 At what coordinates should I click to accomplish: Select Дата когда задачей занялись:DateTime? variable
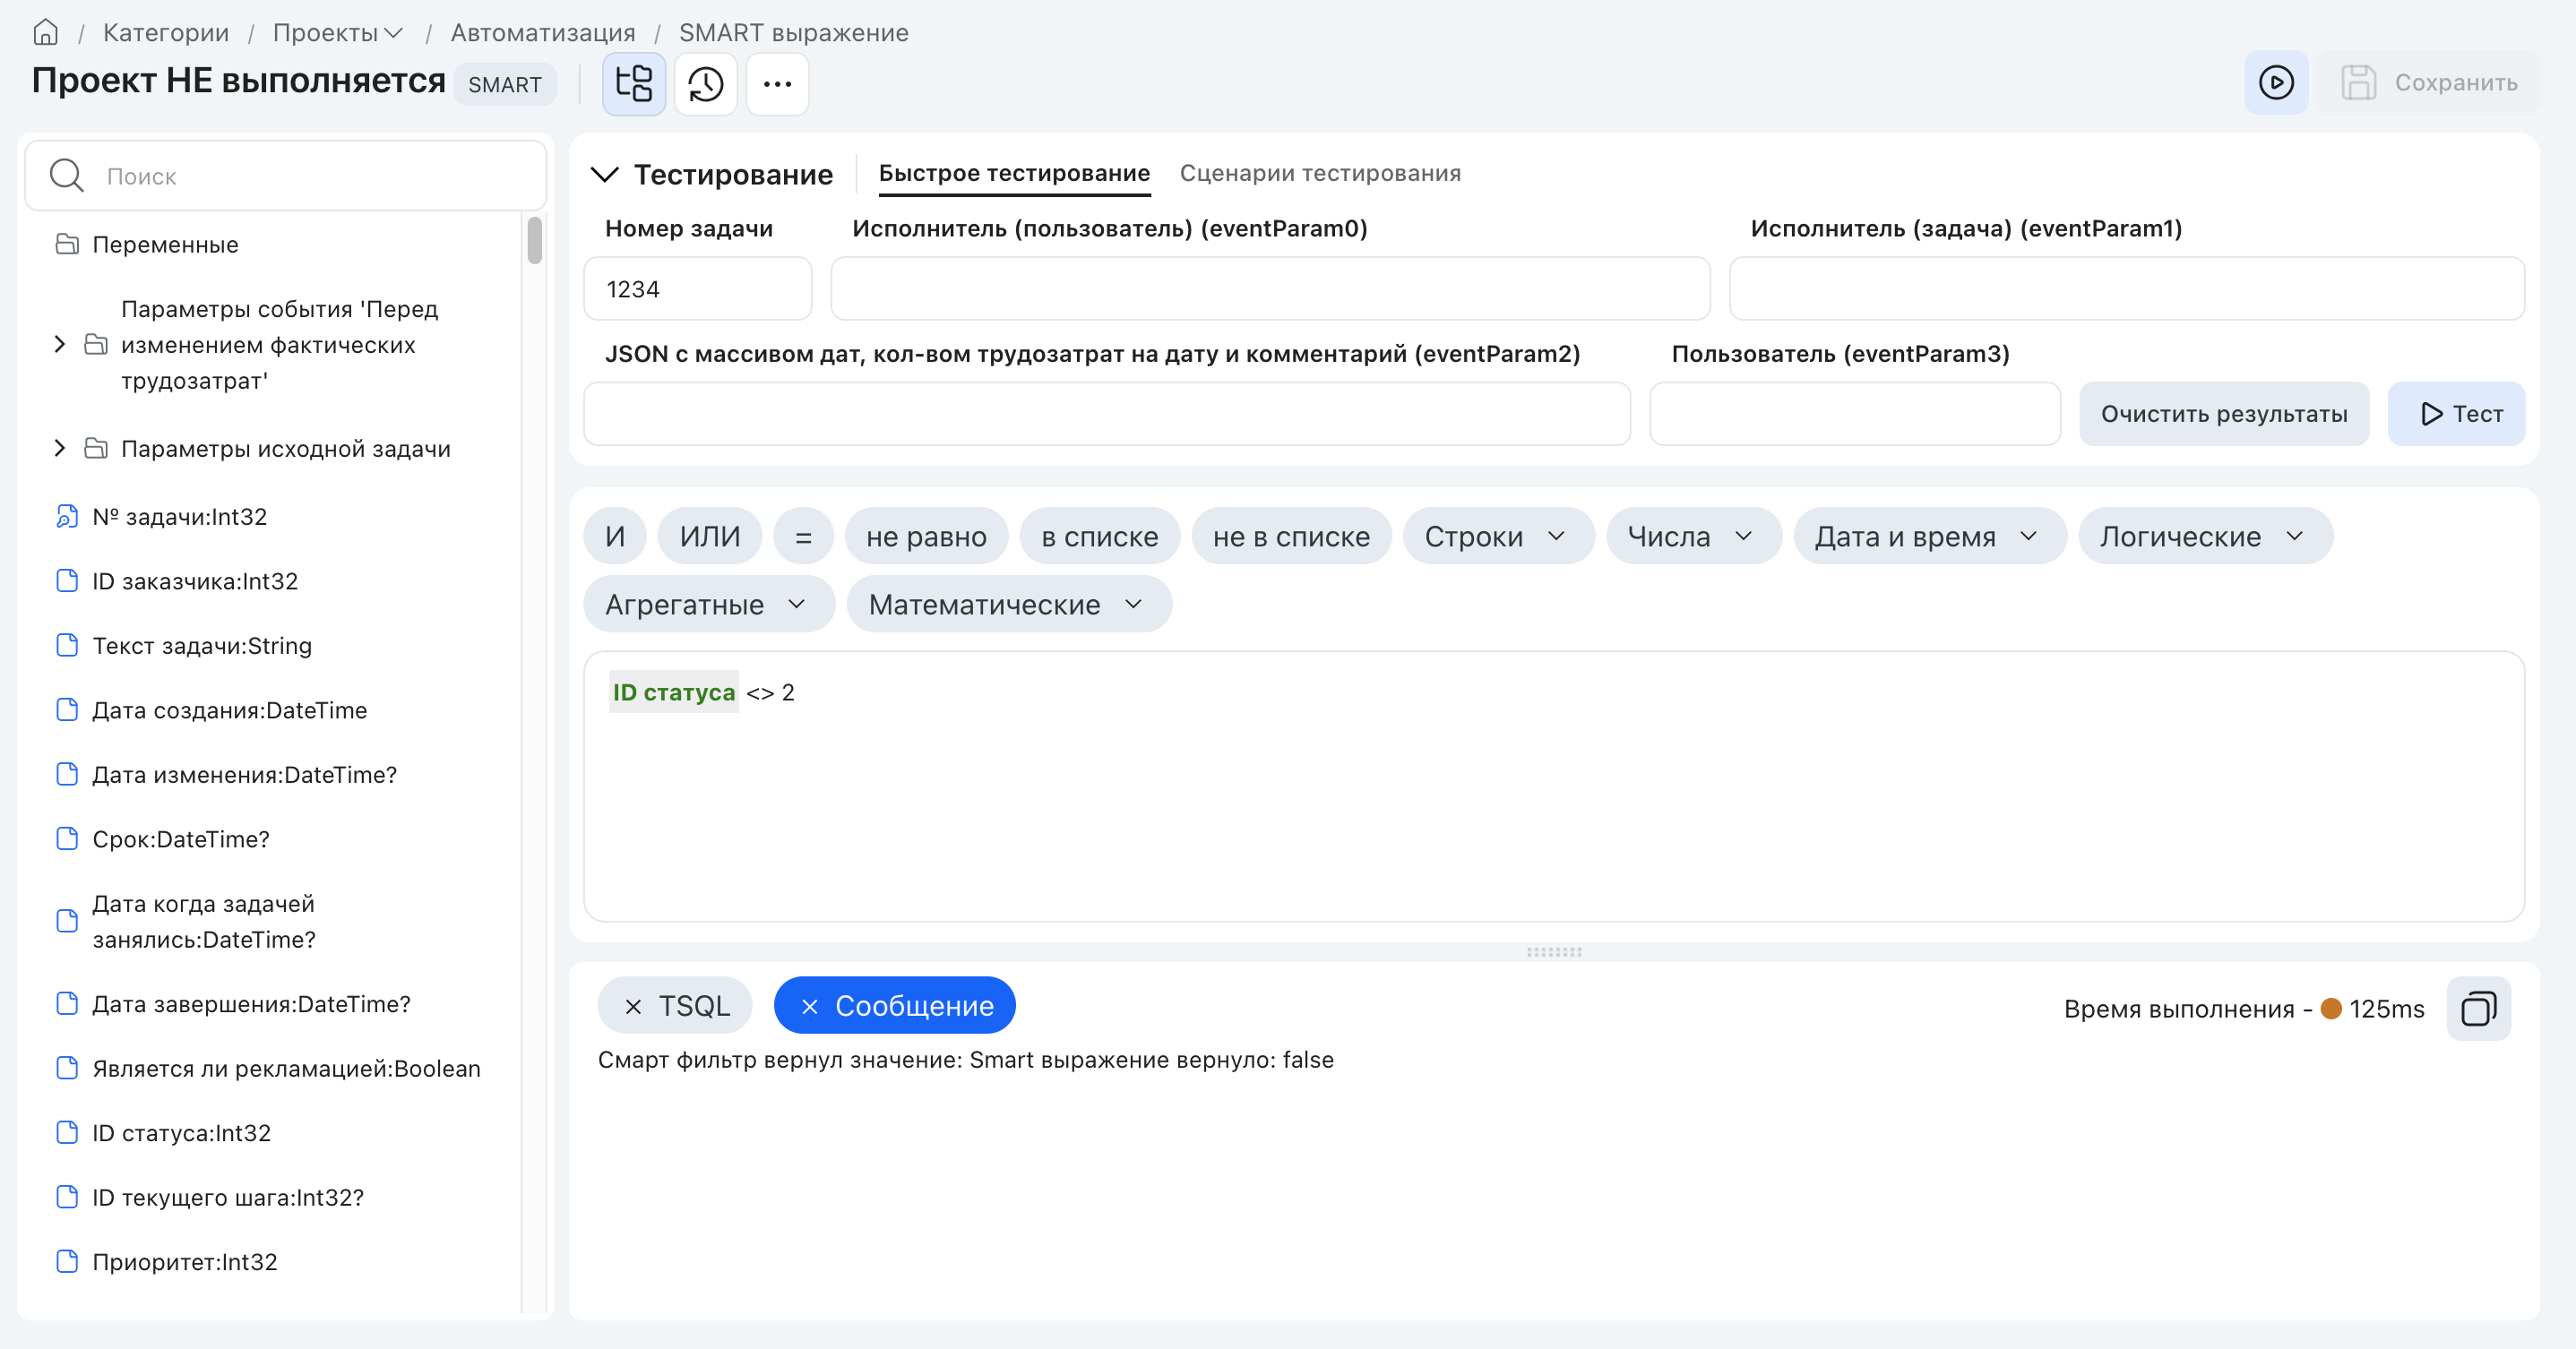[x=203, y=921]
